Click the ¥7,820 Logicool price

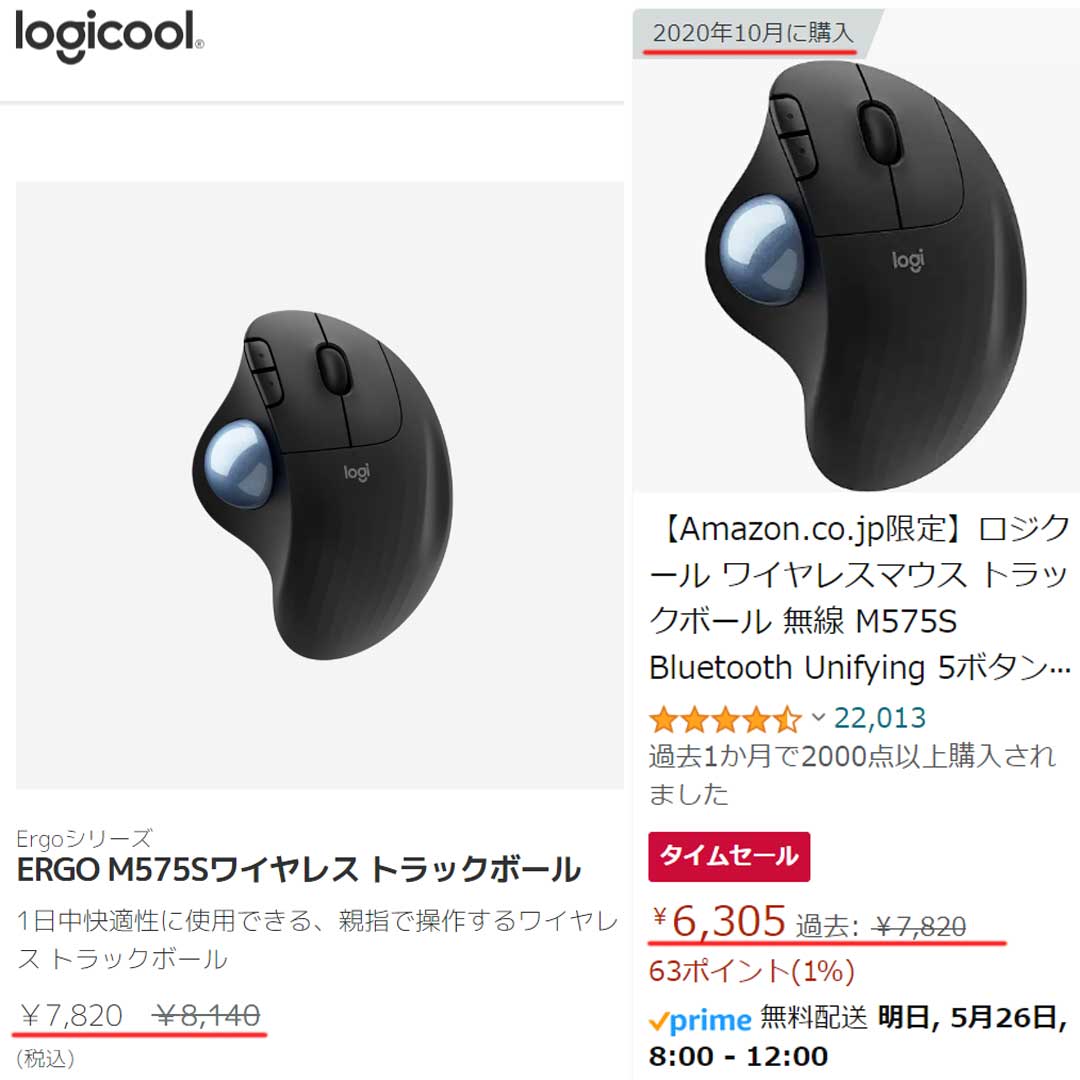point(72,1015)
